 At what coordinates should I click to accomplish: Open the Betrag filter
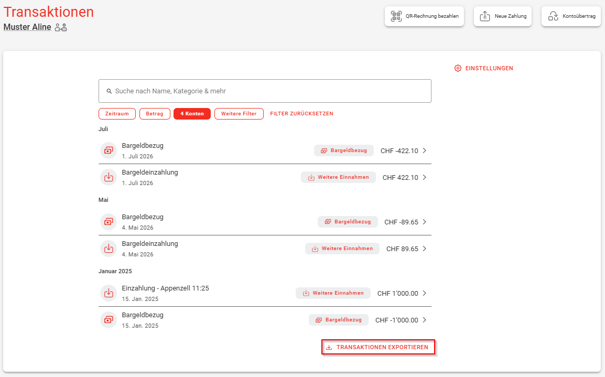tap(155, 114)
